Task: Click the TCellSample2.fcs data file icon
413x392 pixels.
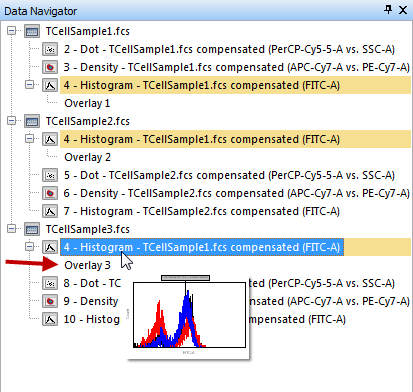Action: tap(32, 121)
